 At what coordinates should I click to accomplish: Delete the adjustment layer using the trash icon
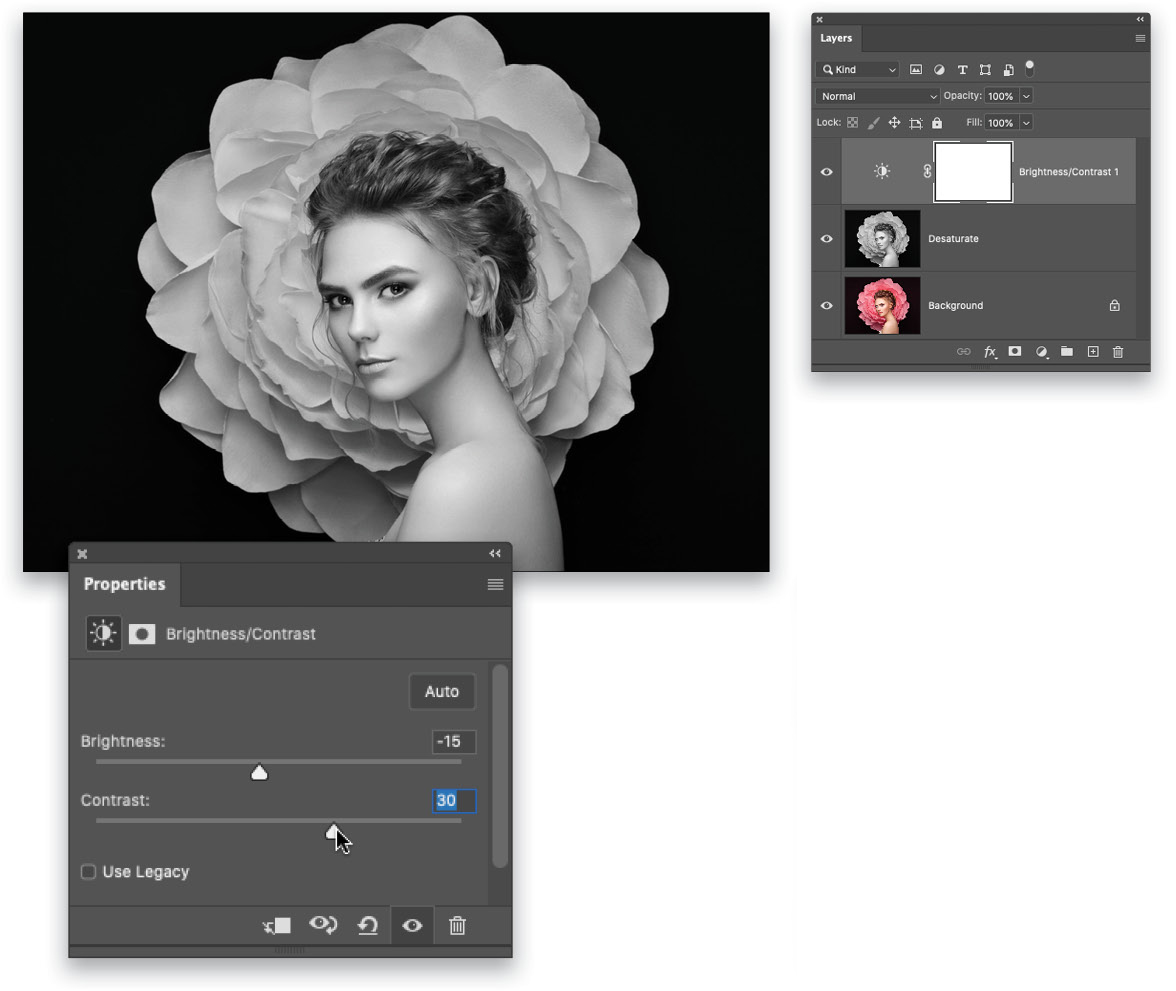457,925
